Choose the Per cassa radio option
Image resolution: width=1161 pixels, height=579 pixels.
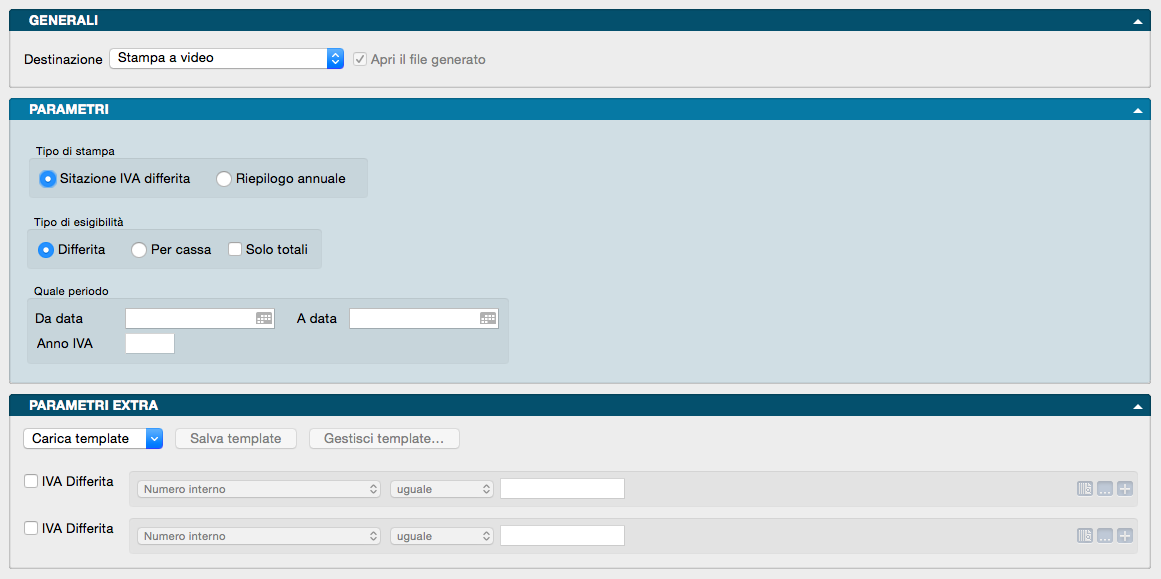tap(139, 250)
